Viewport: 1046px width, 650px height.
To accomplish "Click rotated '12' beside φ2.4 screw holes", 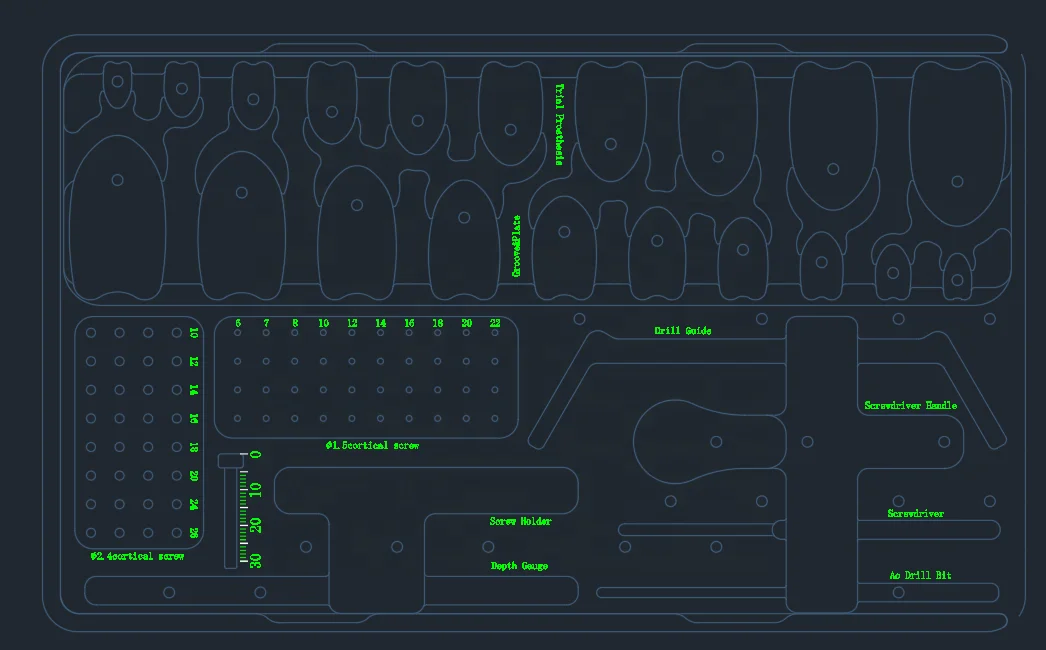I will point(193,361).
